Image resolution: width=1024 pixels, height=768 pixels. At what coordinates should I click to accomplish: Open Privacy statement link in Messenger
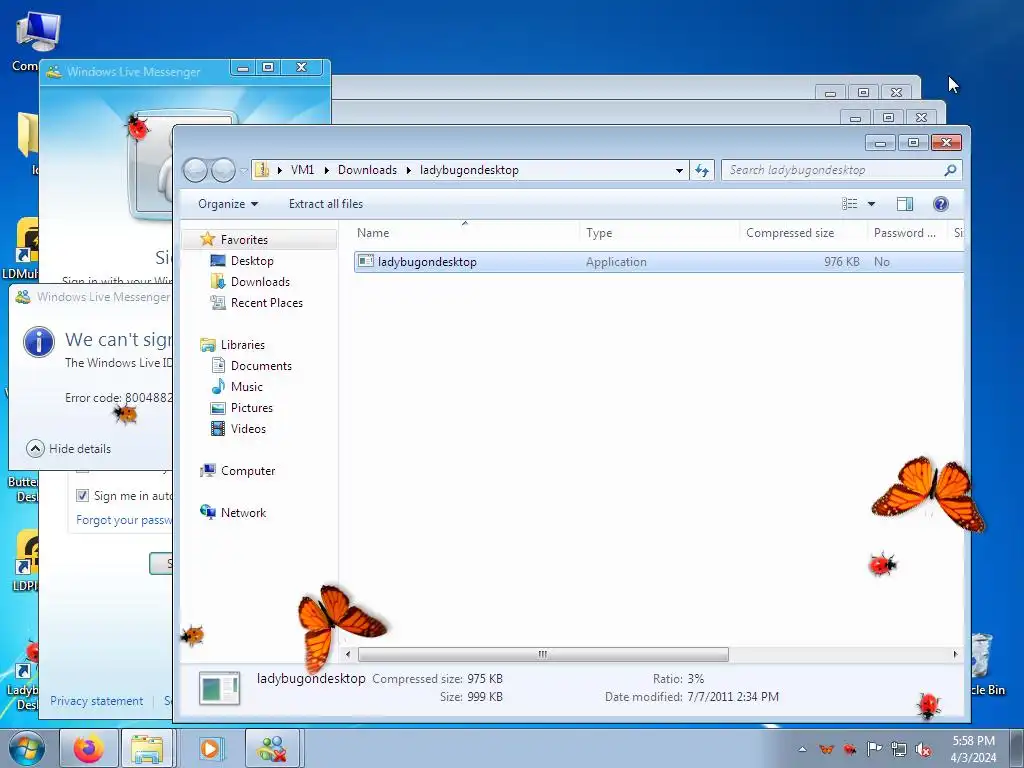tap(97, 701)
